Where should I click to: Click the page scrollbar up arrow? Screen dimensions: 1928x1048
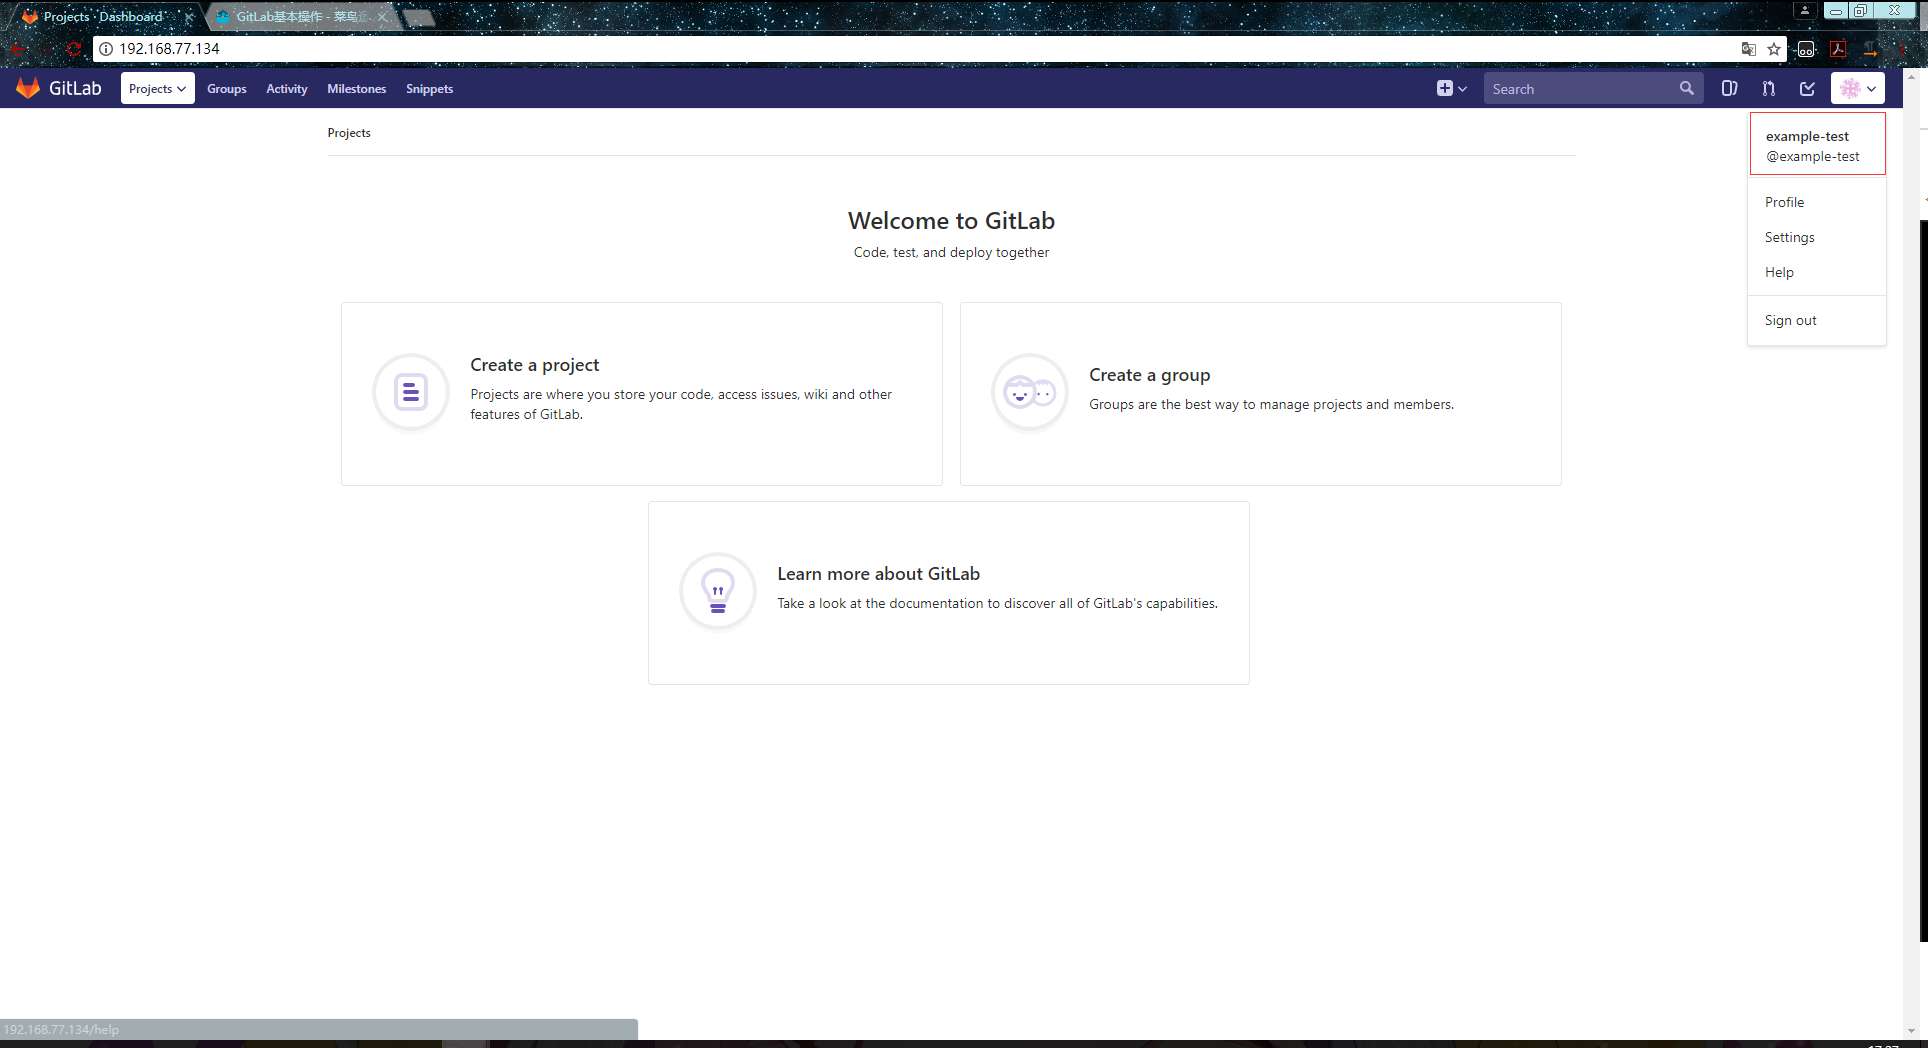click(x=1911, y=75)
